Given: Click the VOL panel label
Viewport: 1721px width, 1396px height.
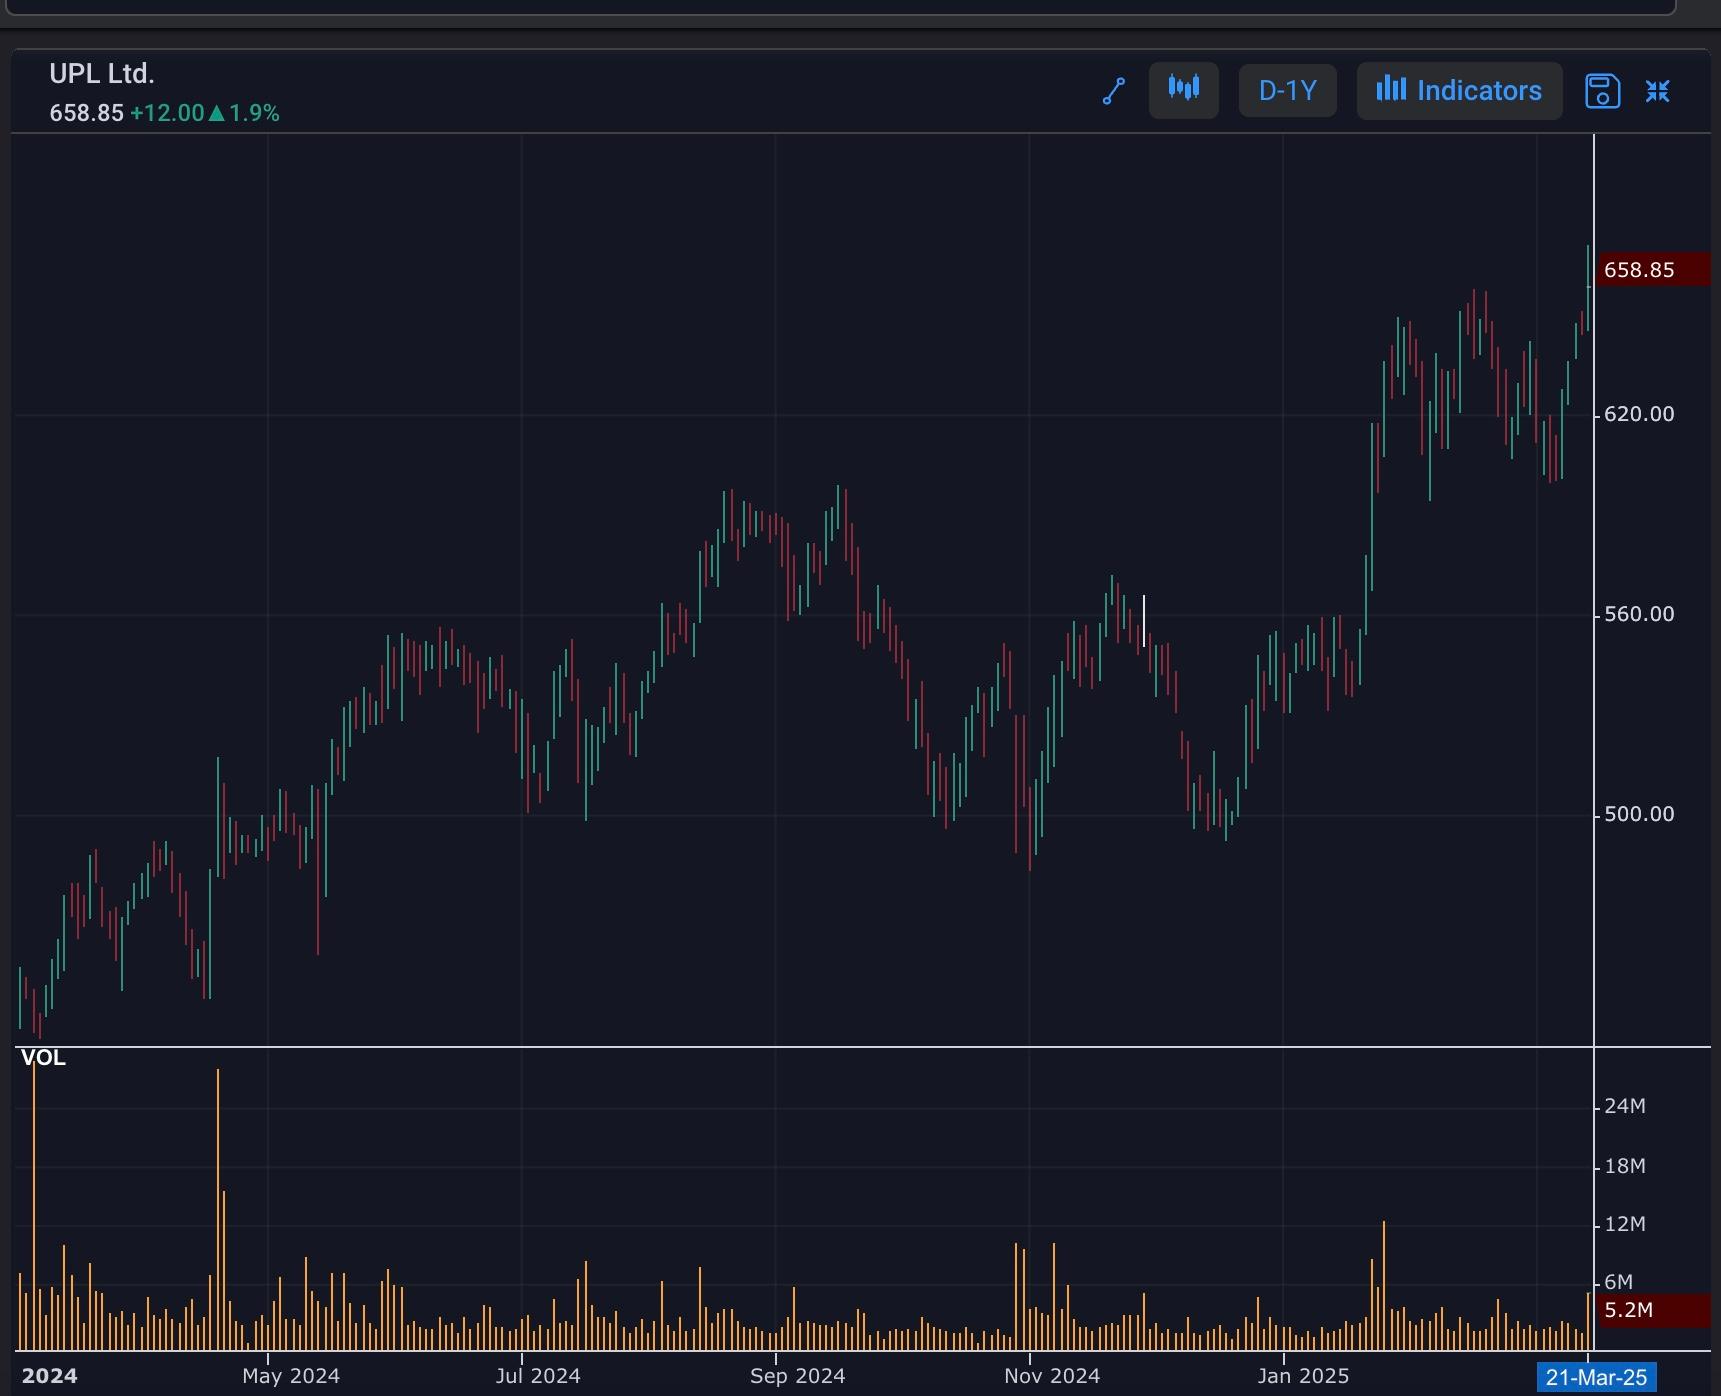Looking at the screenshot, I should 43,1058.
